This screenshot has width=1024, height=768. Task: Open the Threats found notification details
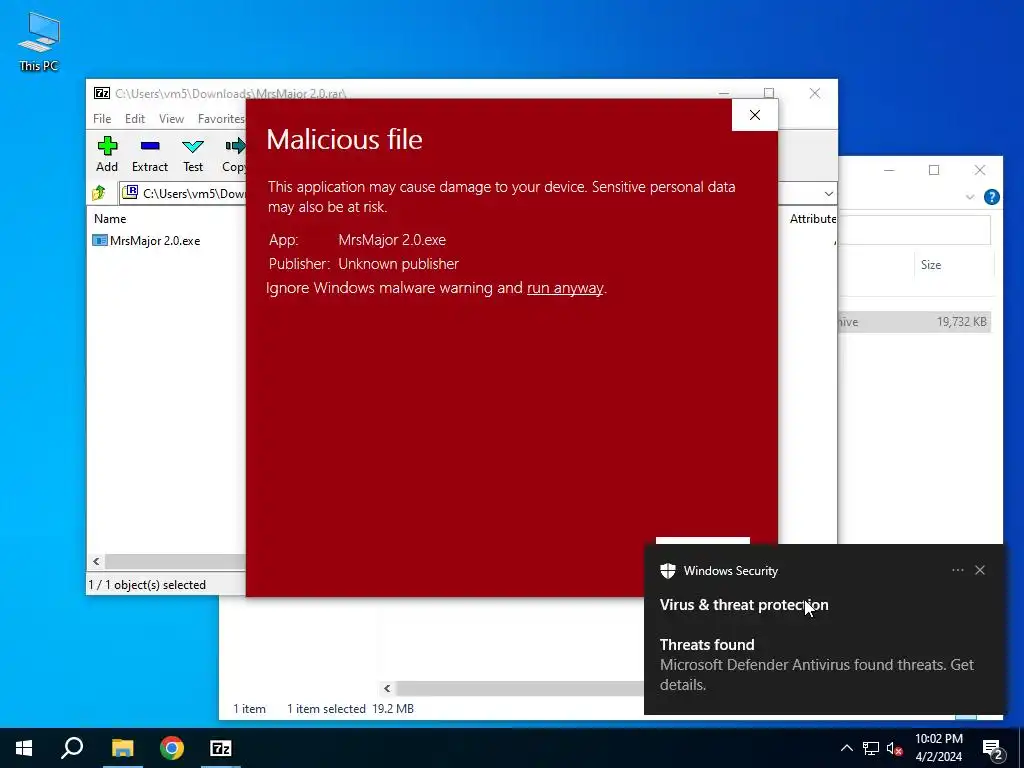coord(816,664)
